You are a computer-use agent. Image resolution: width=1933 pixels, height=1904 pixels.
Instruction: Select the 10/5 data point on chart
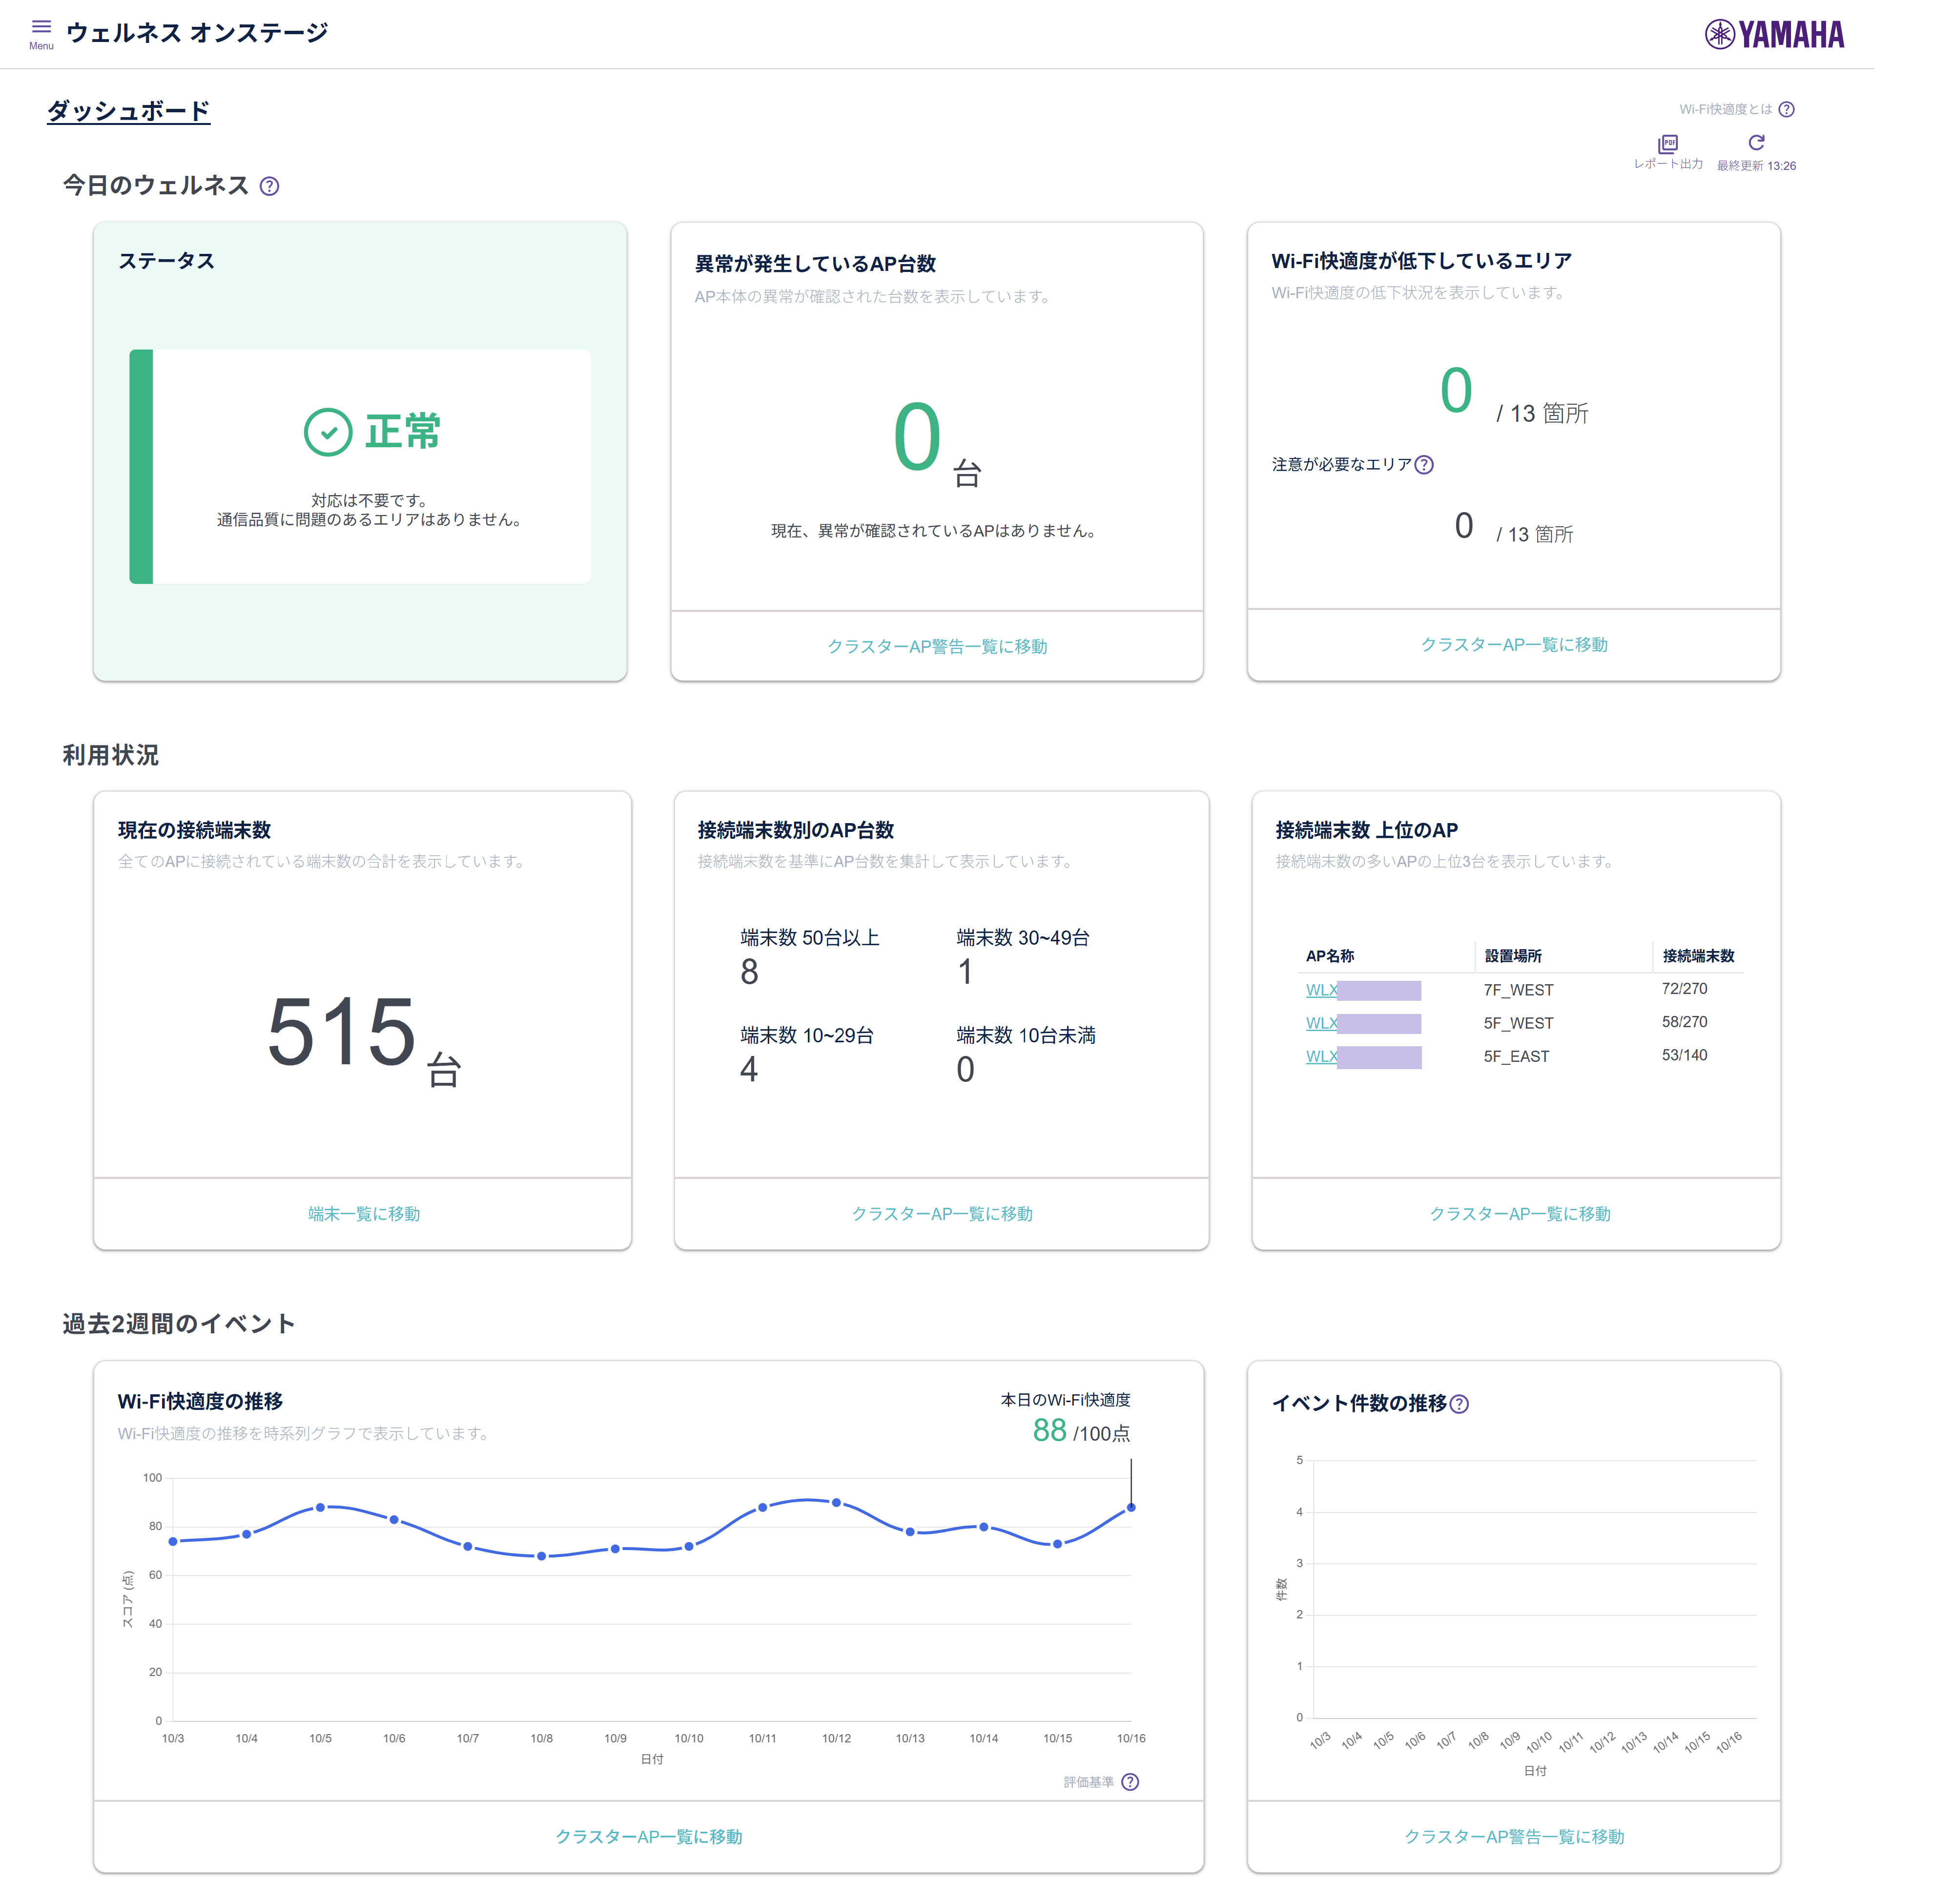click(x=320, y=1507)
